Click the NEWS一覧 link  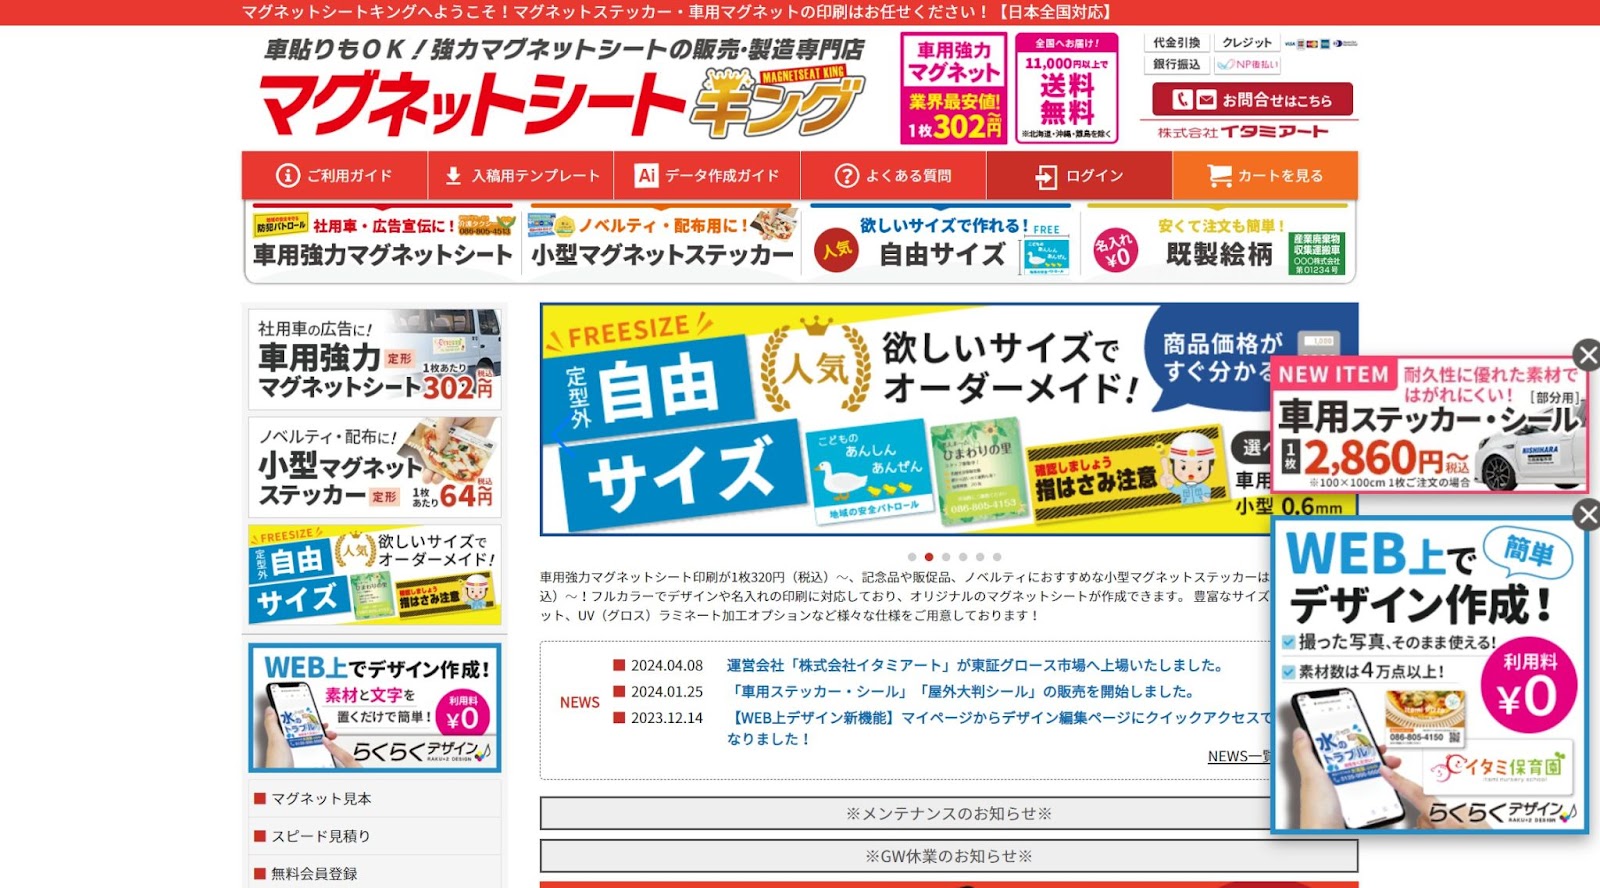(x=1239, y=756)
